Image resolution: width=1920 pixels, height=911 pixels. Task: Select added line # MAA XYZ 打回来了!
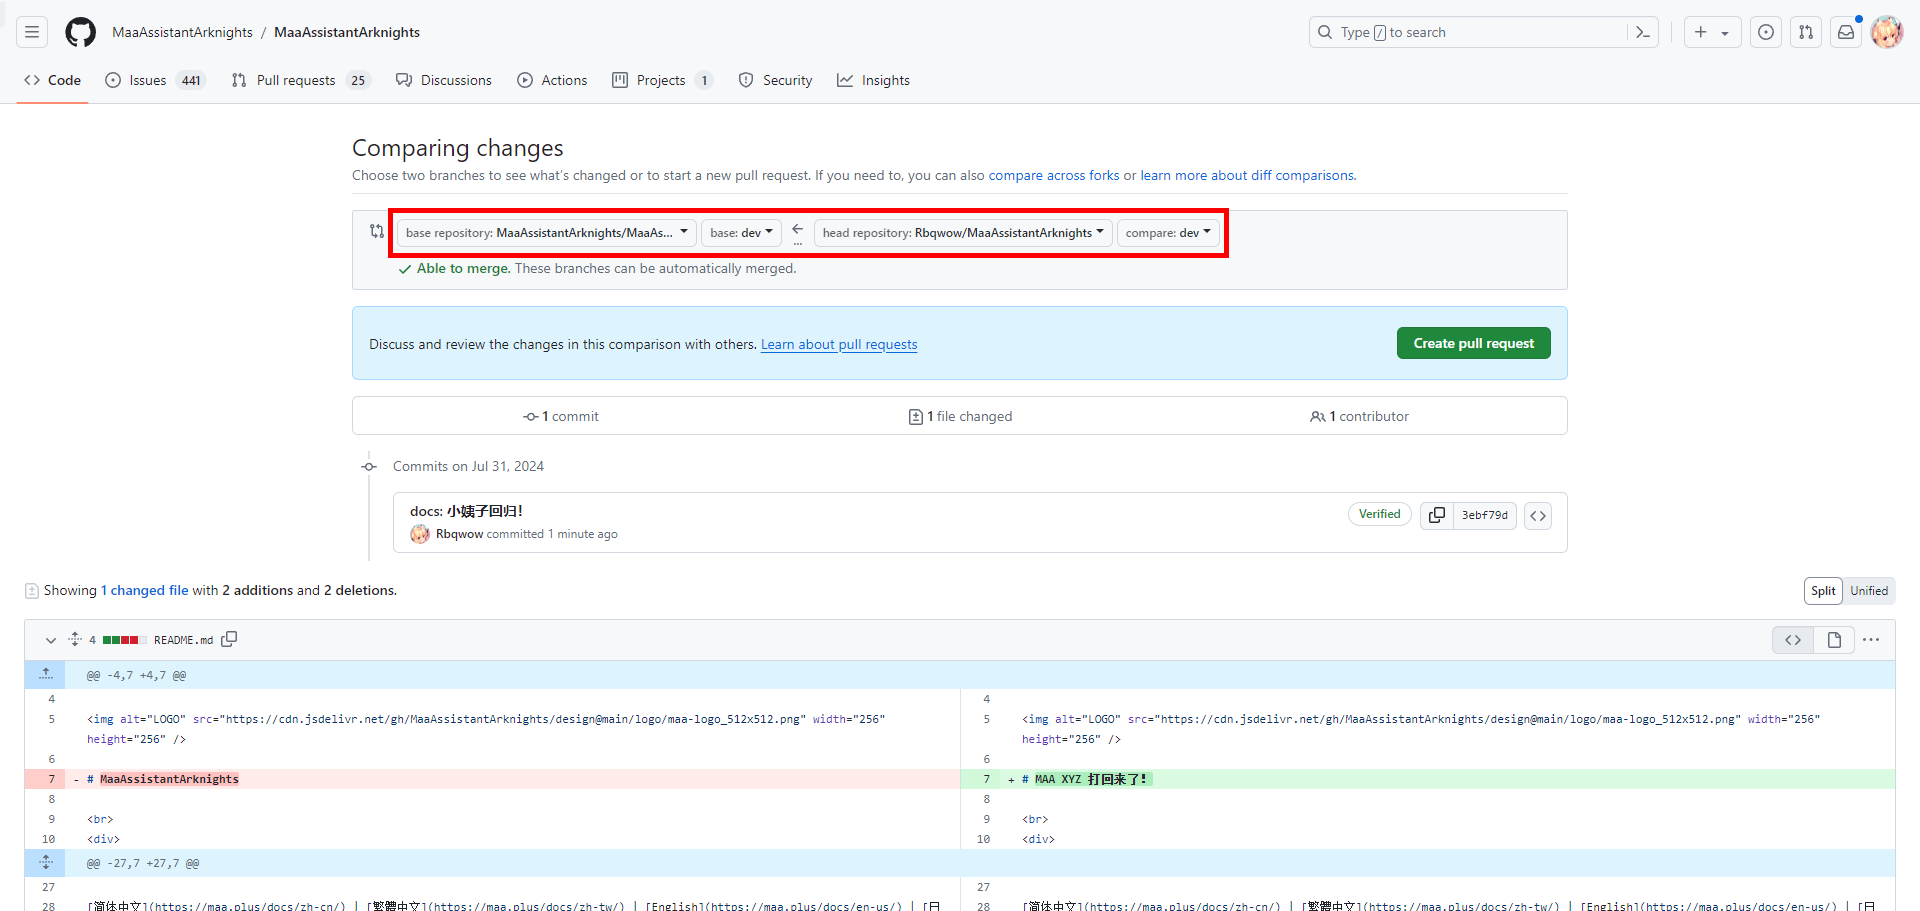[x=1427, y=779]
